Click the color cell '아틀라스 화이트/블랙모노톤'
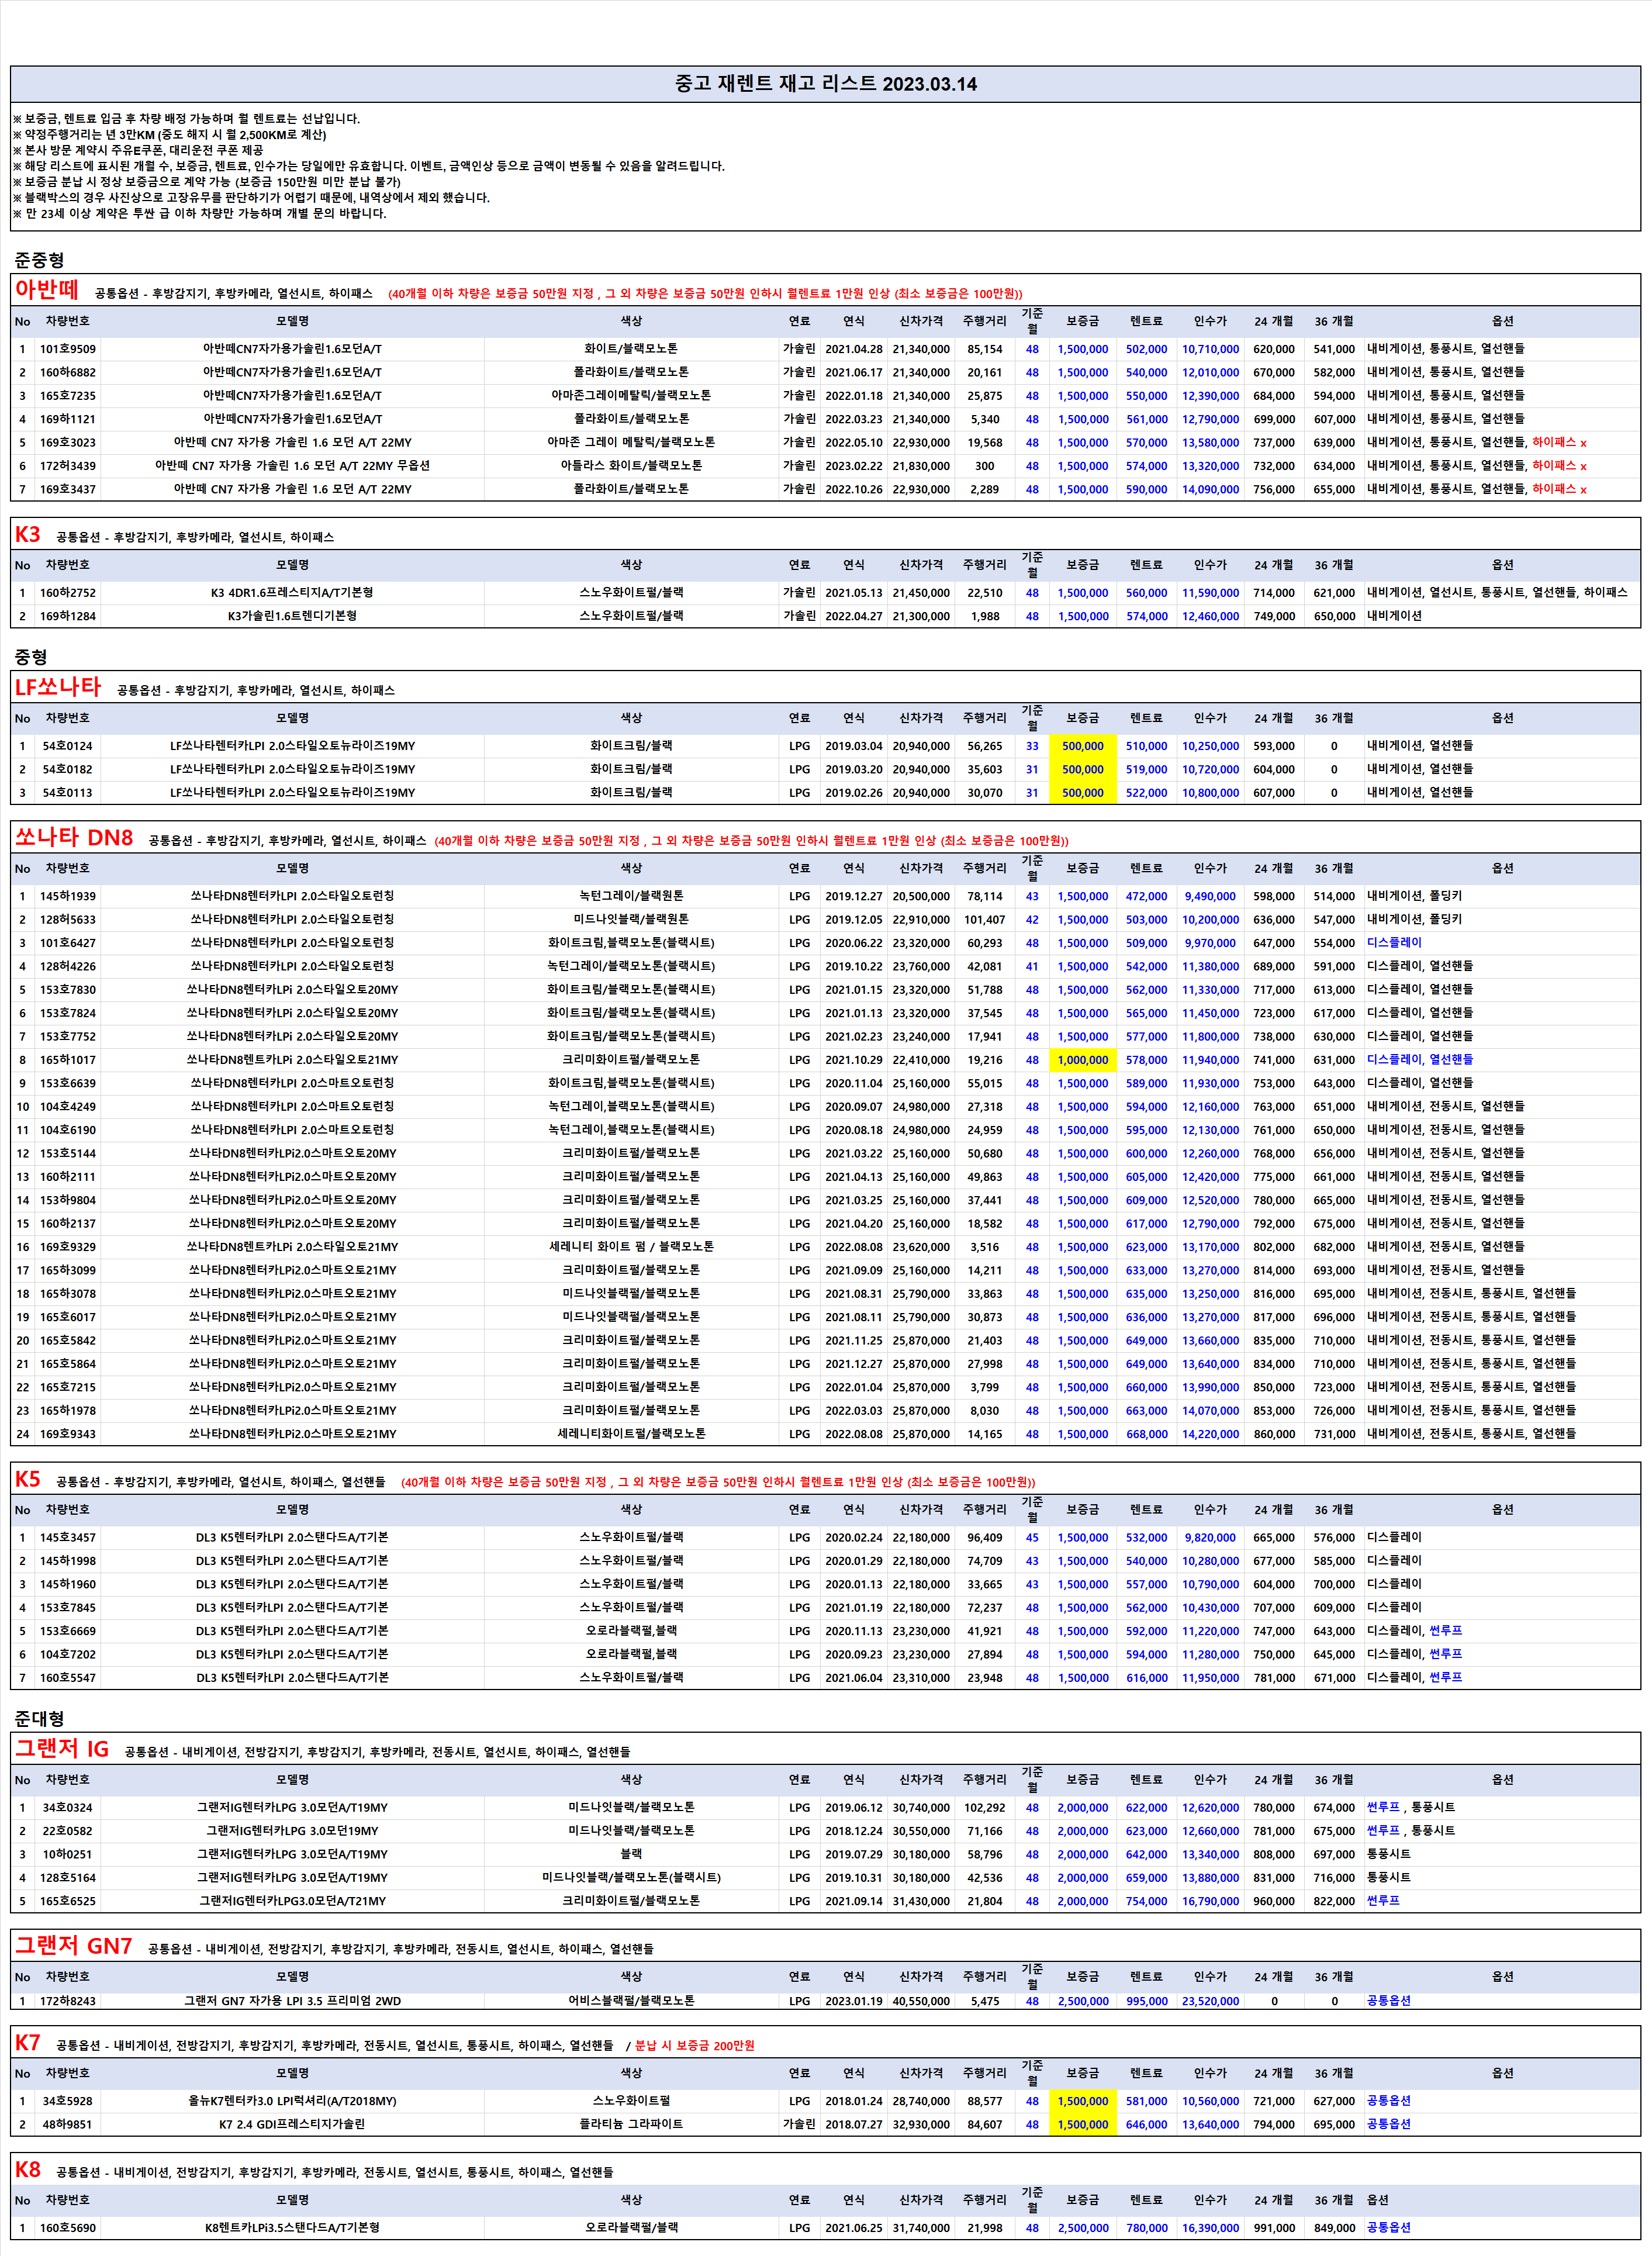 [x=631, y=466]
